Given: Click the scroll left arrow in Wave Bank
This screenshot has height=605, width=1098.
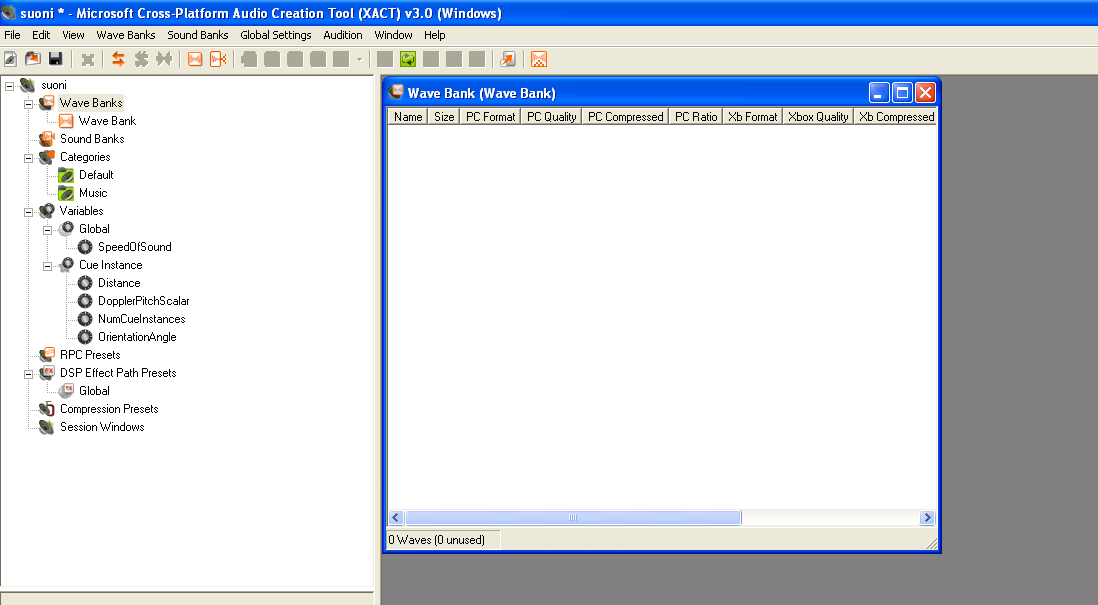Looking at the screenshot, I should coord(396,517).
